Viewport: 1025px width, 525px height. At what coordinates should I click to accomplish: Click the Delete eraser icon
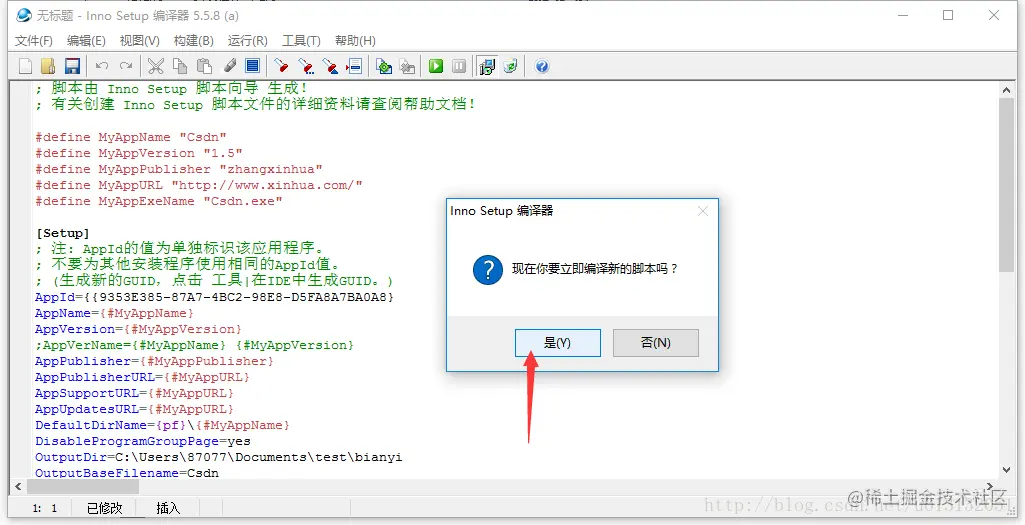(x=229, y=66)
